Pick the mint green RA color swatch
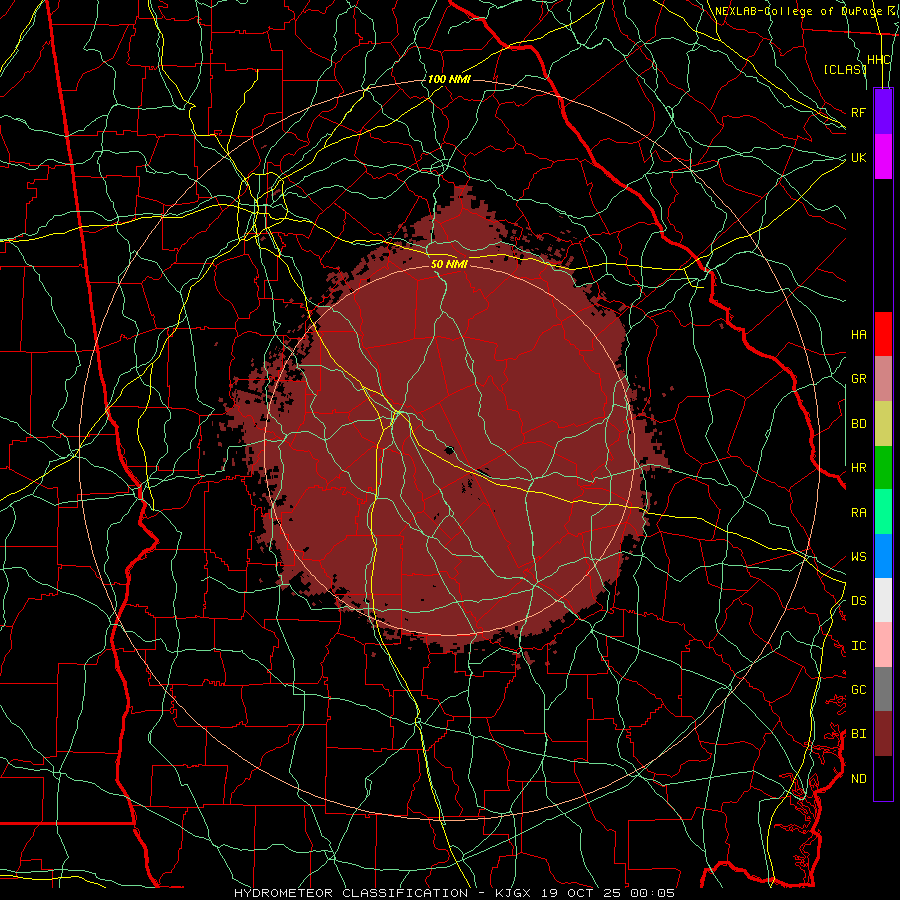900x900 pixels. click(x=883, y=512)
